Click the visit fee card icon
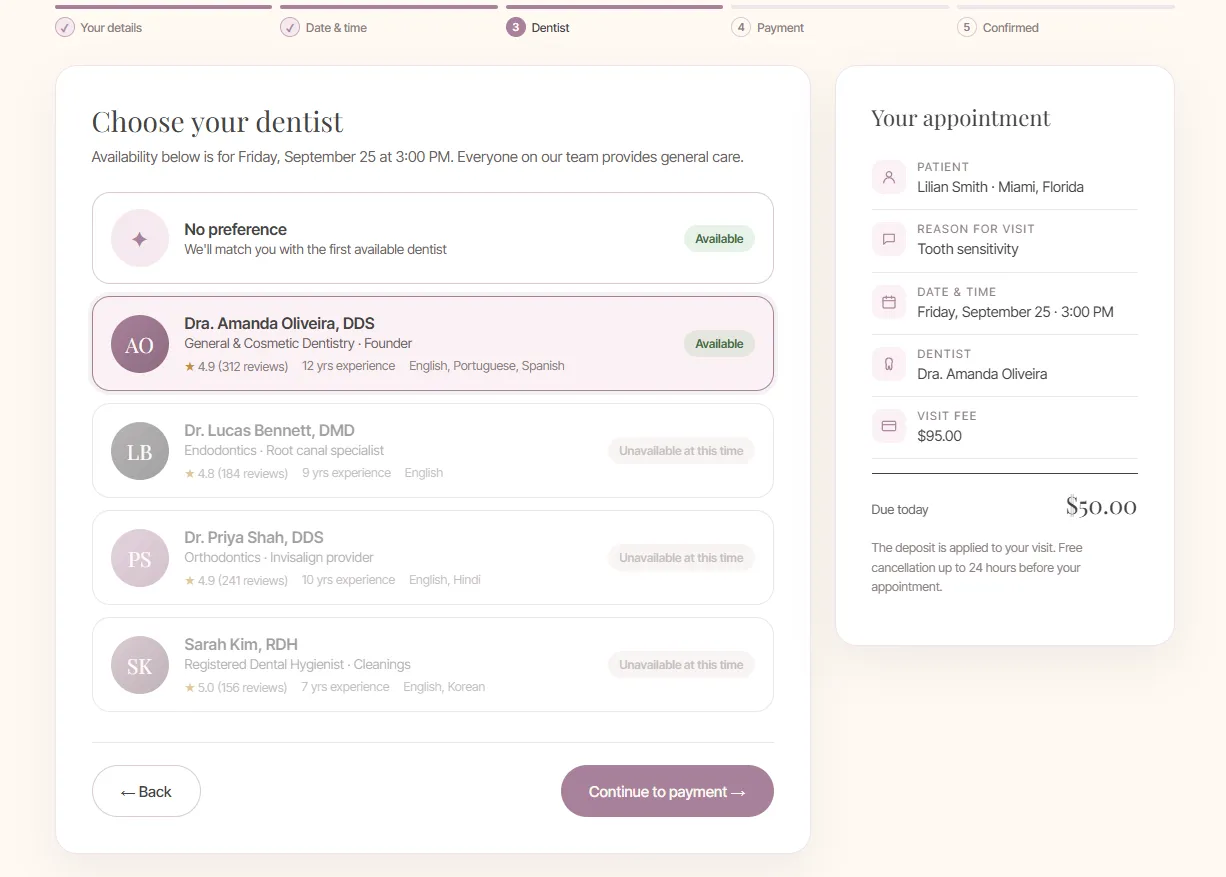Screen dimensions: 1226x877 (889, 426)
